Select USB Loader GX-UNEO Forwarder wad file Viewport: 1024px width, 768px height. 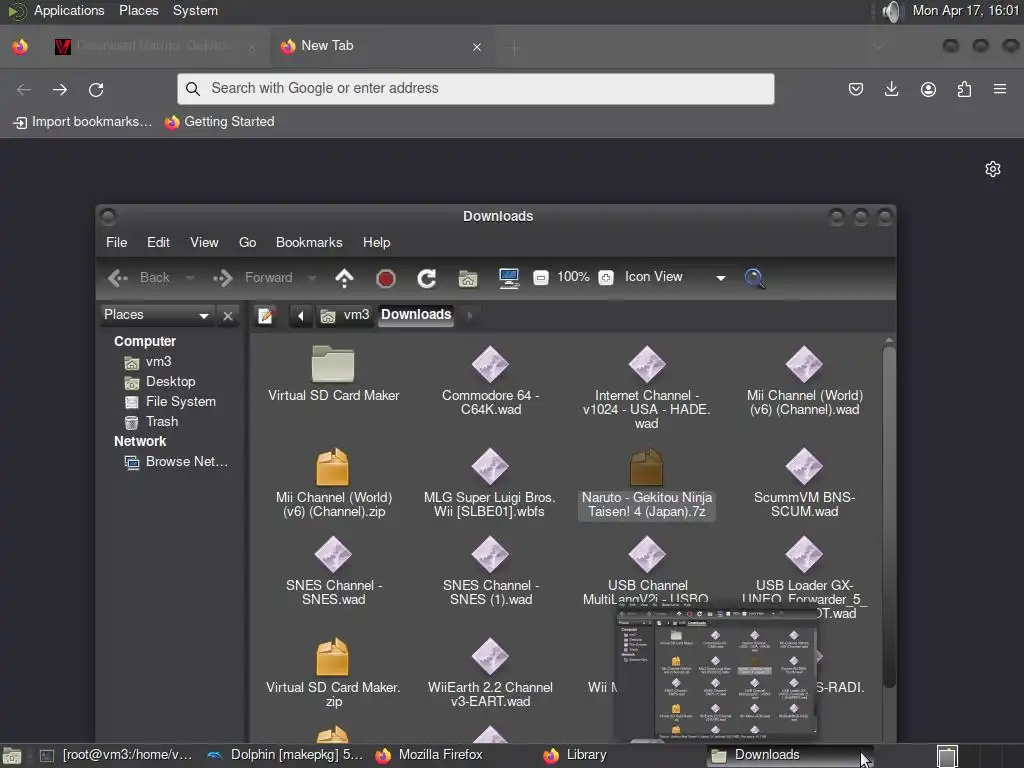point(805,575)
